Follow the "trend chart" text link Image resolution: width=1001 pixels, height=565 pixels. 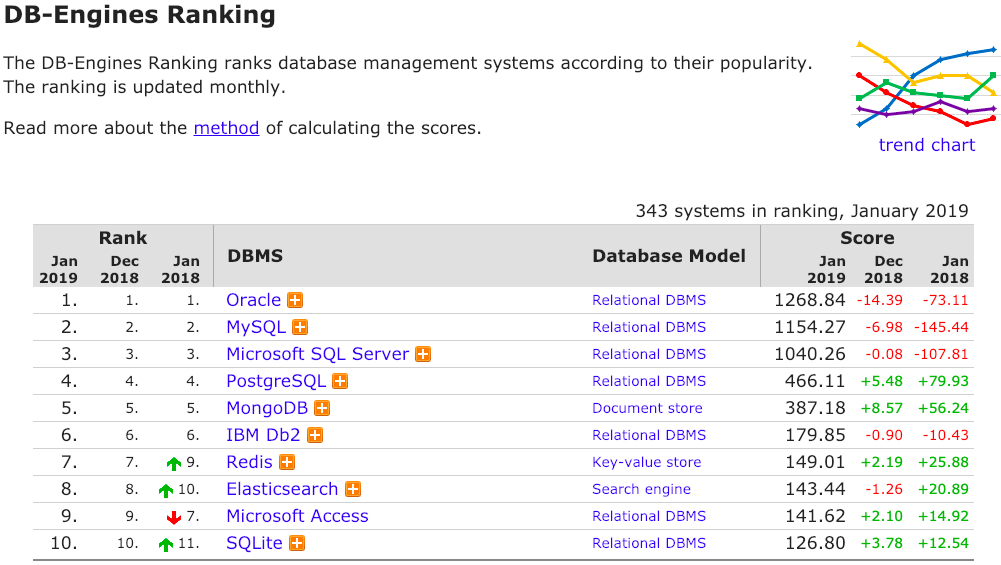(x=926, y=145)
